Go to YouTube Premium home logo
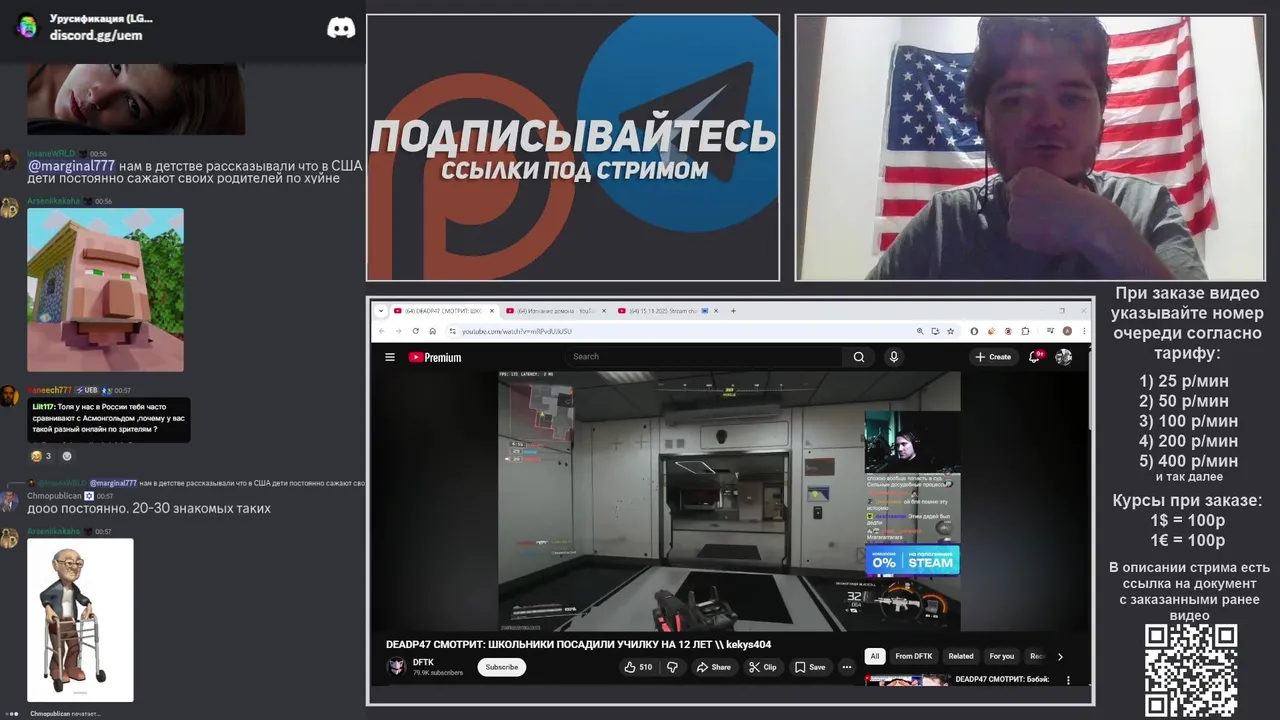Image resolution: width=1280 pixels, height=720 pixels. pyautogui.click(x=435, y=357)
